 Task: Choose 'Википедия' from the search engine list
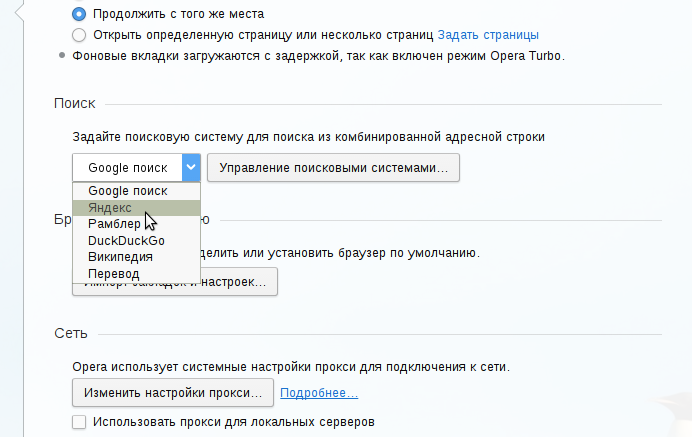pos(136,257)
